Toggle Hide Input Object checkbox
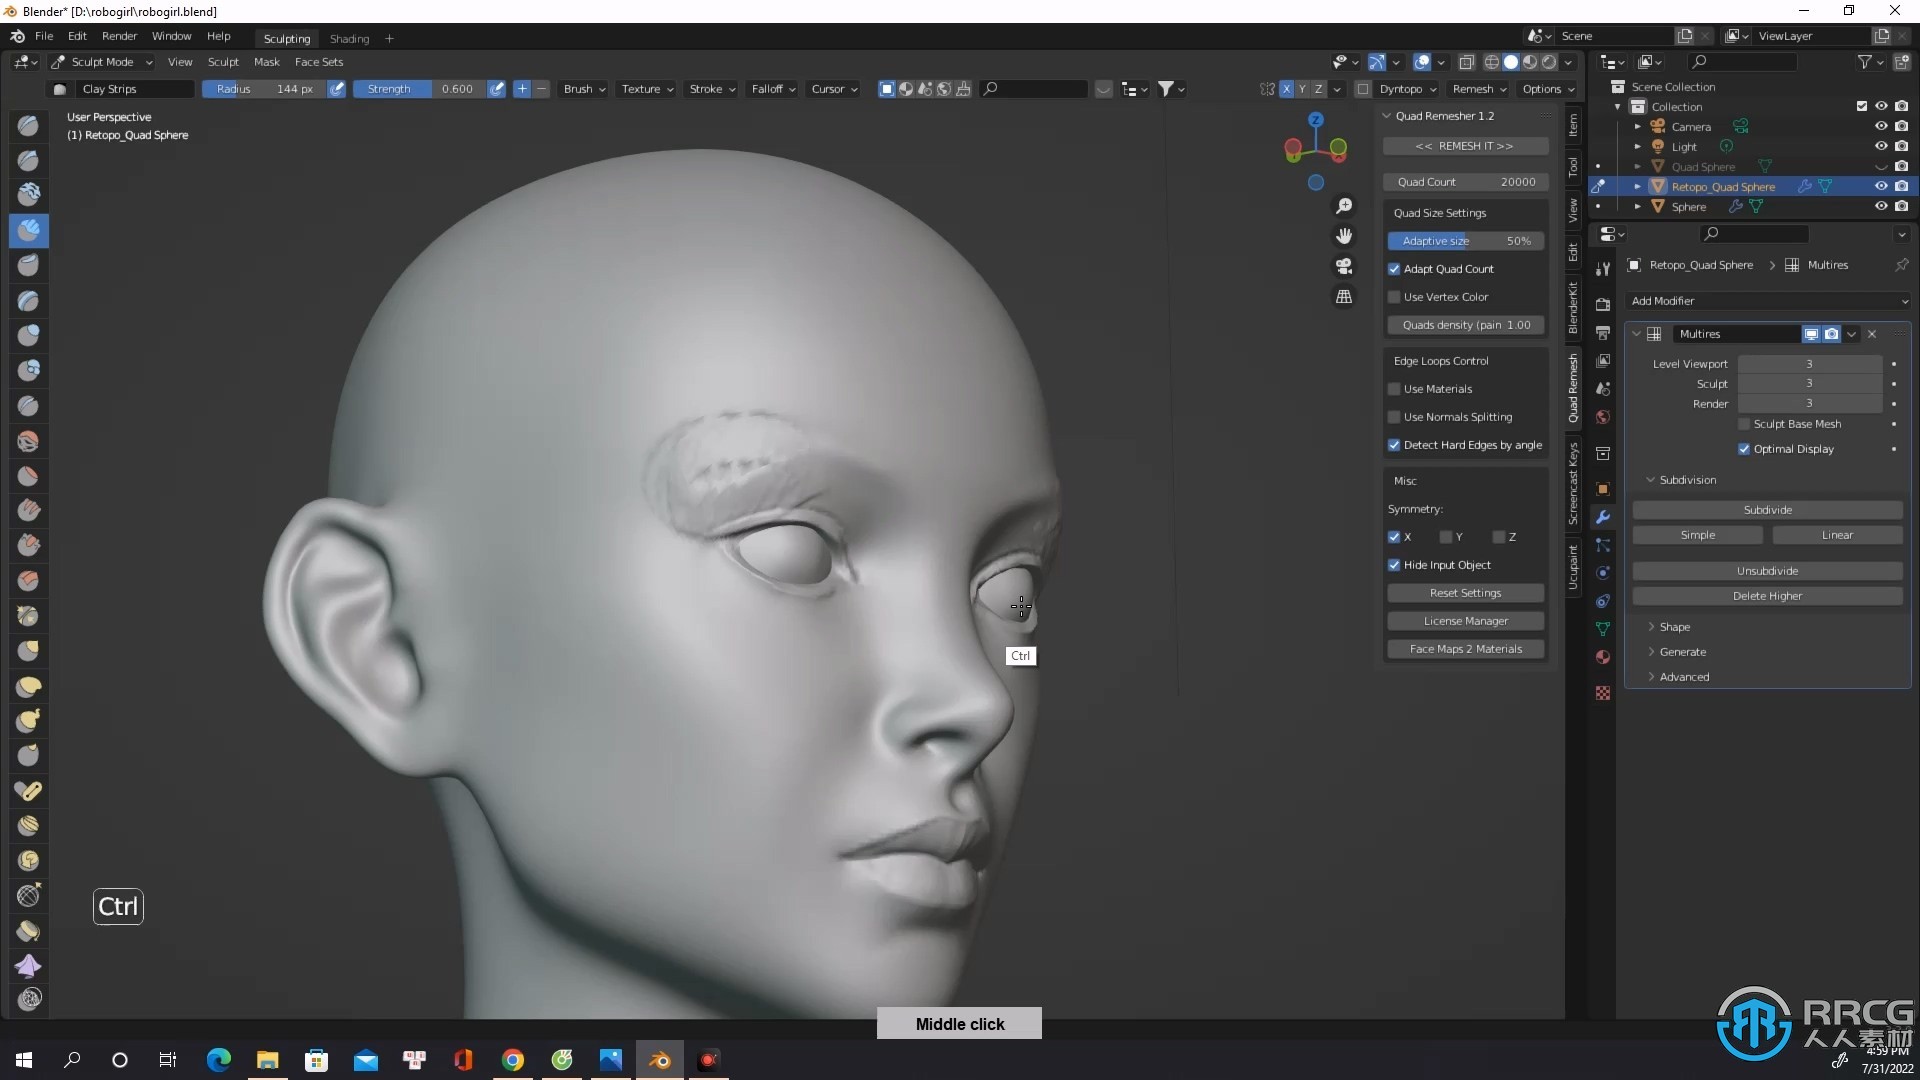The height and width of the screenshot is (1080, 1920). click(1394, 565)
